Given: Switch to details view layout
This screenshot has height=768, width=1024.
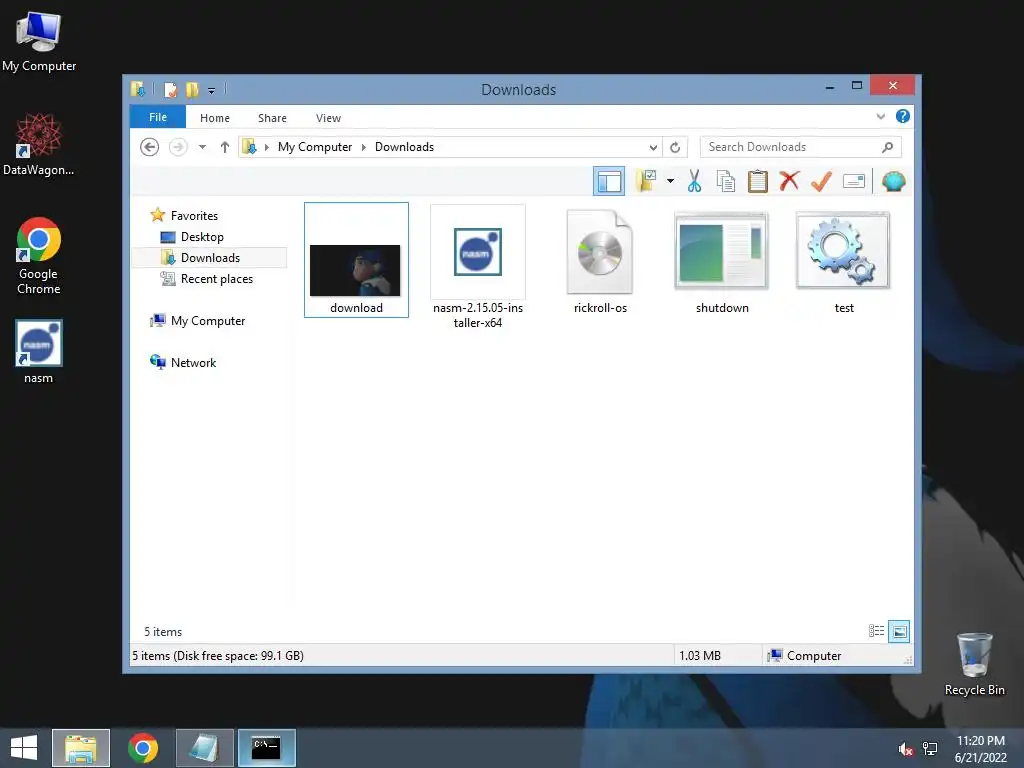Looking at the screenshot, I should pyautogui.click(x=876, y=631).
